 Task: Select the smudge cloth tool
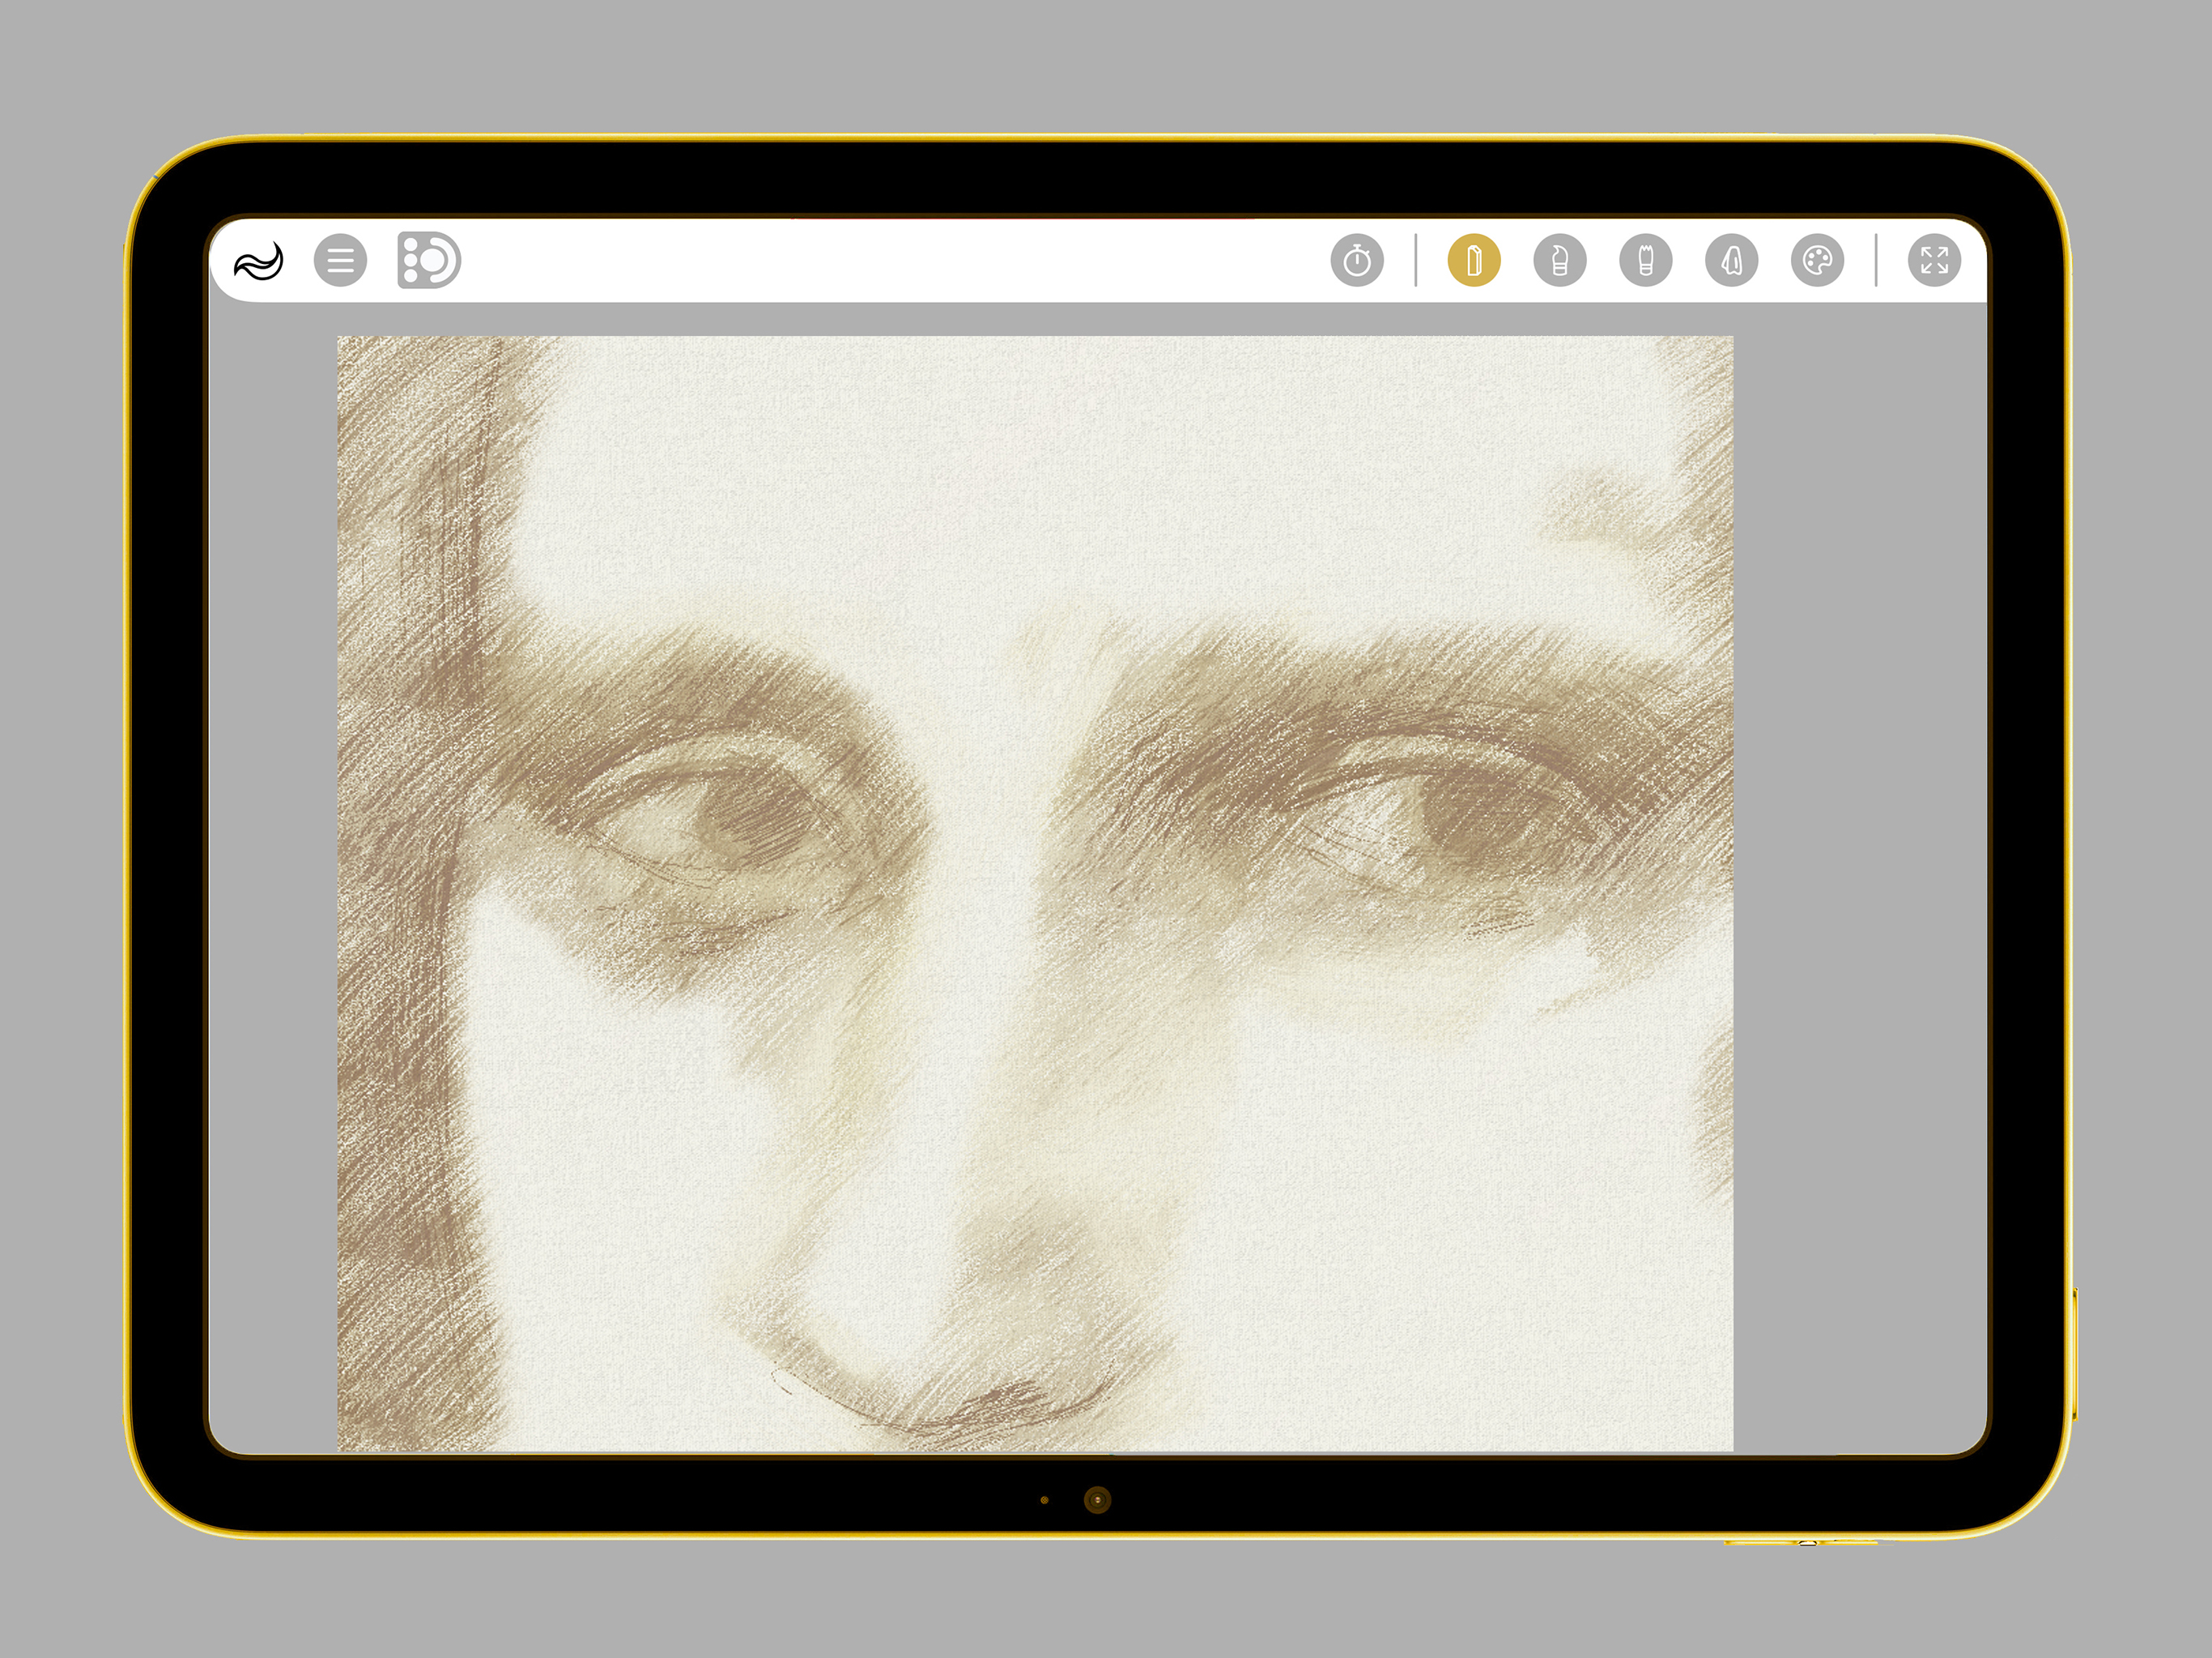tap(1732, 261)
